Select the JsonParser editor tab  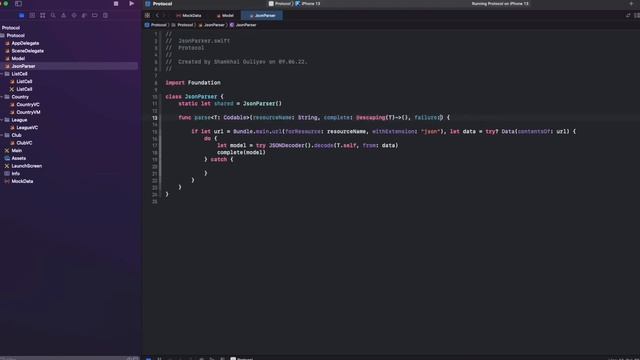pyautogui.click(x=262, y=16)
